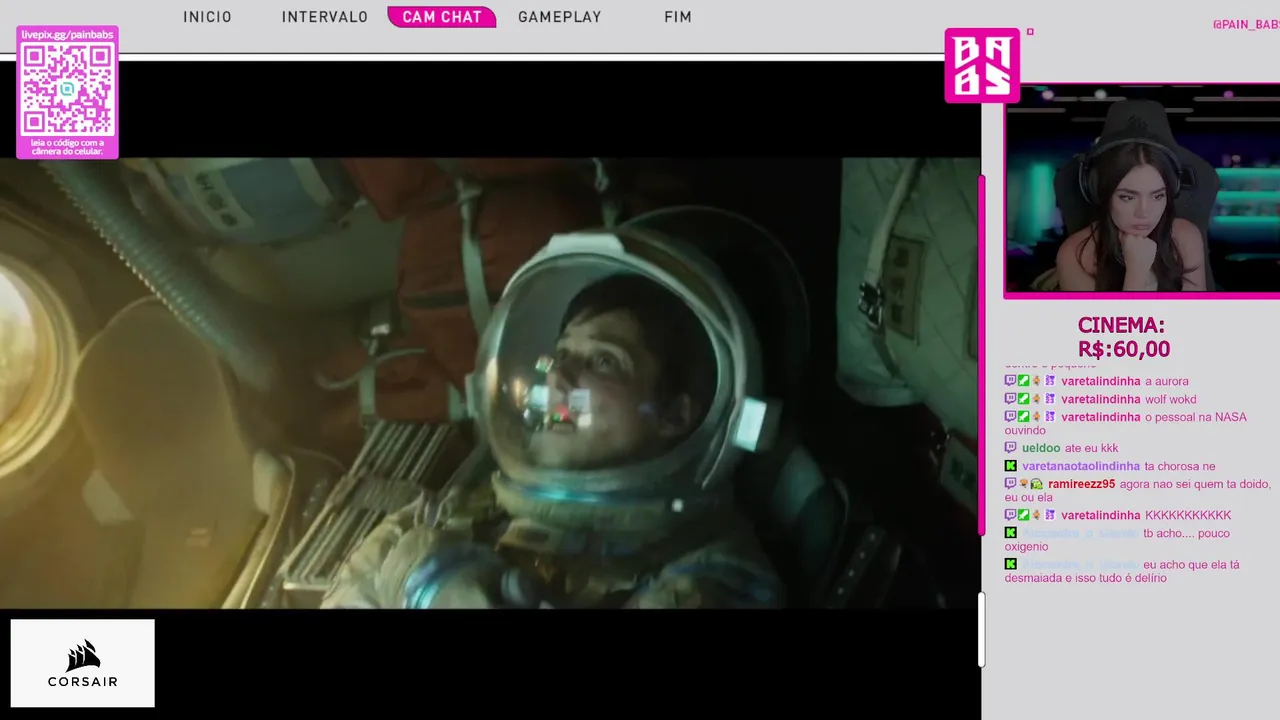Image resolution: width=1280 pixels, height=720 pixels.
Task: Click the streamer webcam feed
Action: pos(1142,191)
